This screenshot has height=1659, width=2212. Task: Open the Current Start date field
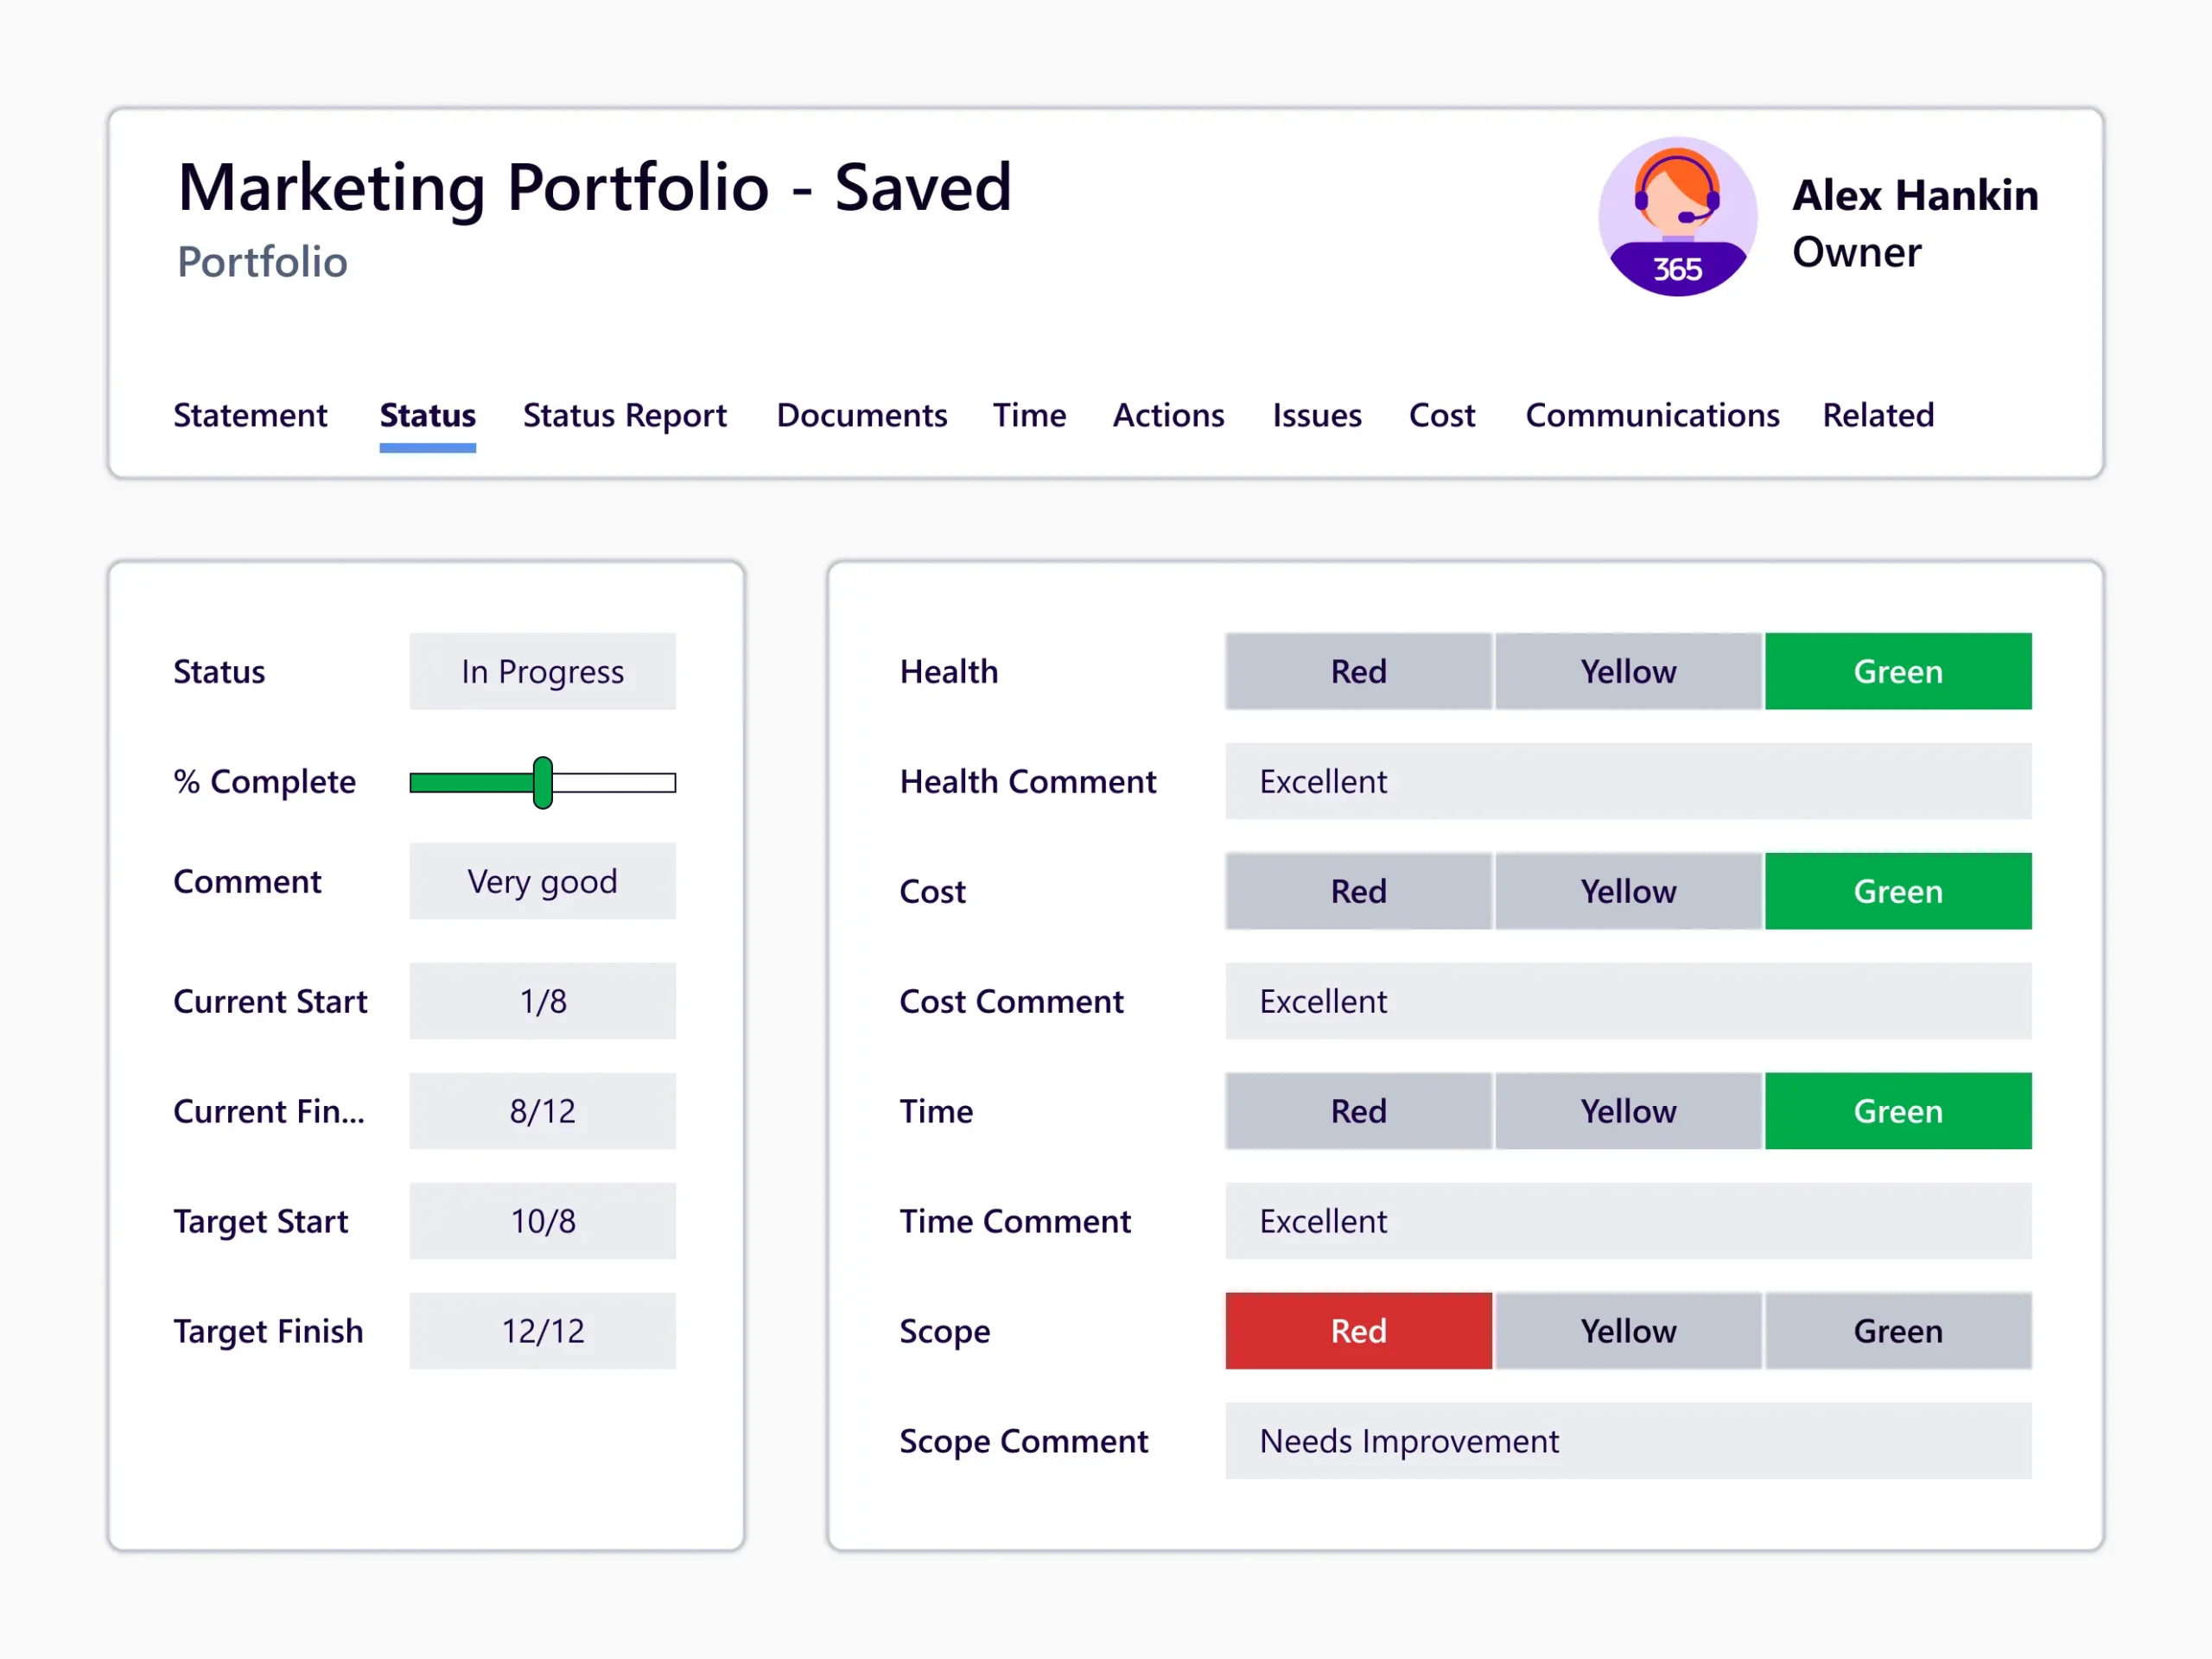coord(542,1001)
